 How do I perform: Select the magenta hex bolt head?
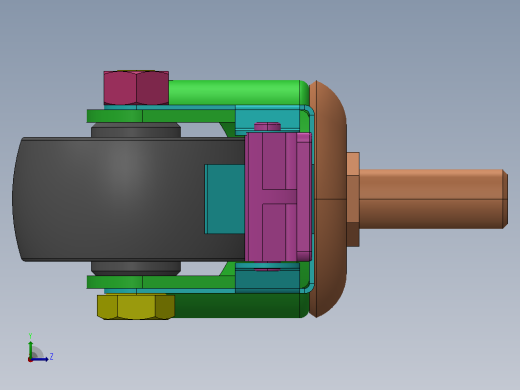(x=136, y=88)
